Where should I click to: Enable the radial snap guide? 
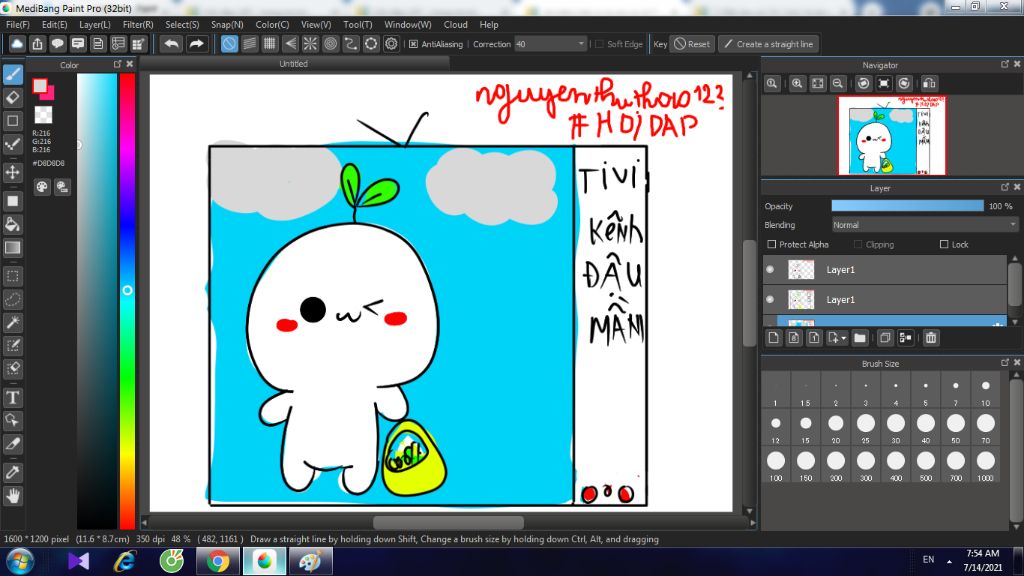tap(310, 44)
